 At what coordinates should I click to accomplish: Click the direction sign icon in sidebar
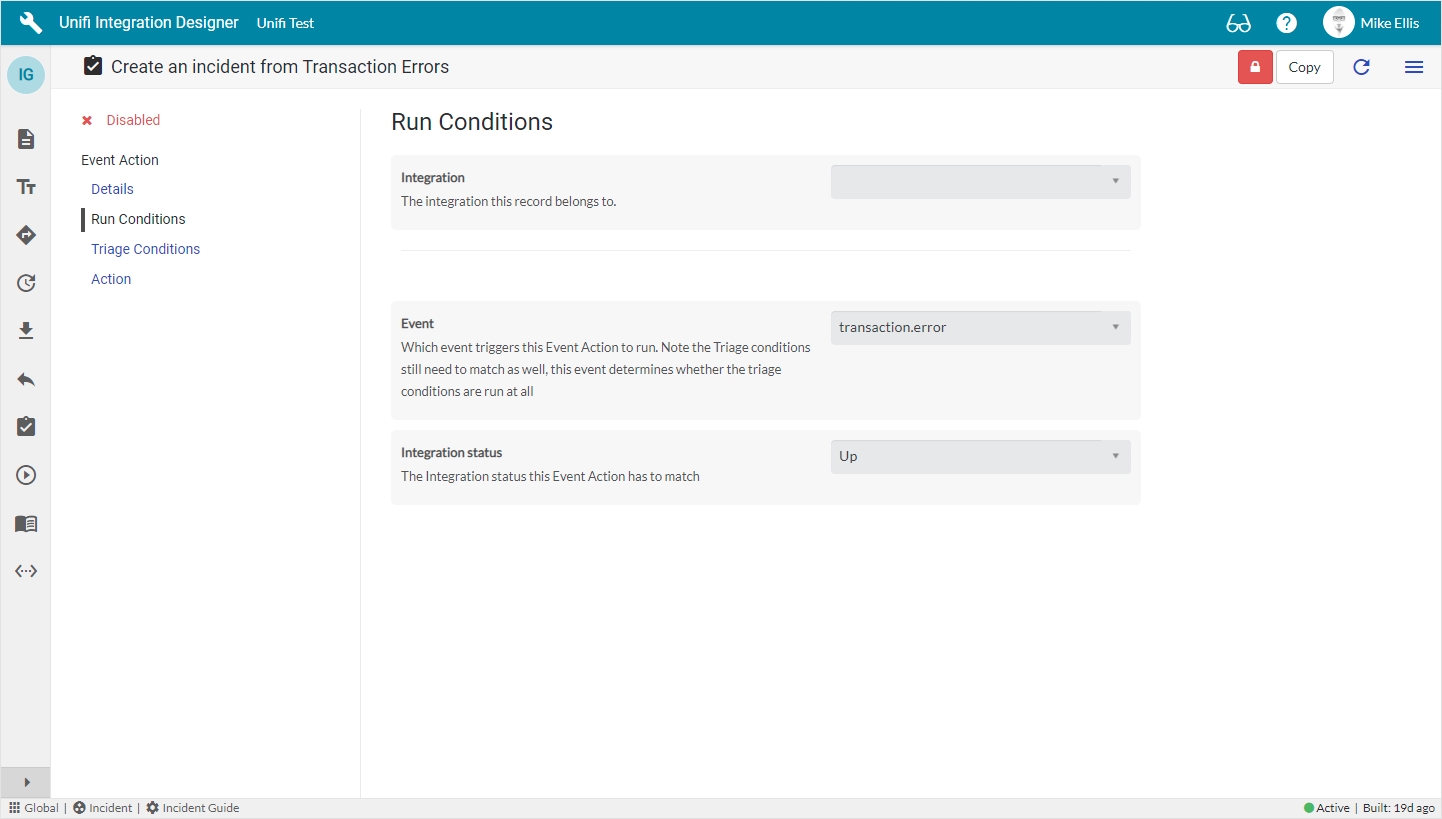click(x=26, y=235)
